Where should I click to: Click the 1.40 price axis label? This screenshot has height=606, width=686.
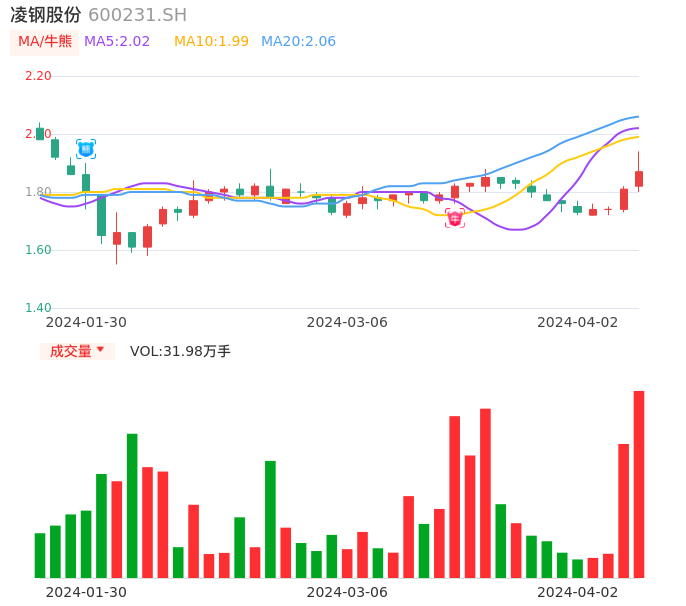pos(38,308)
